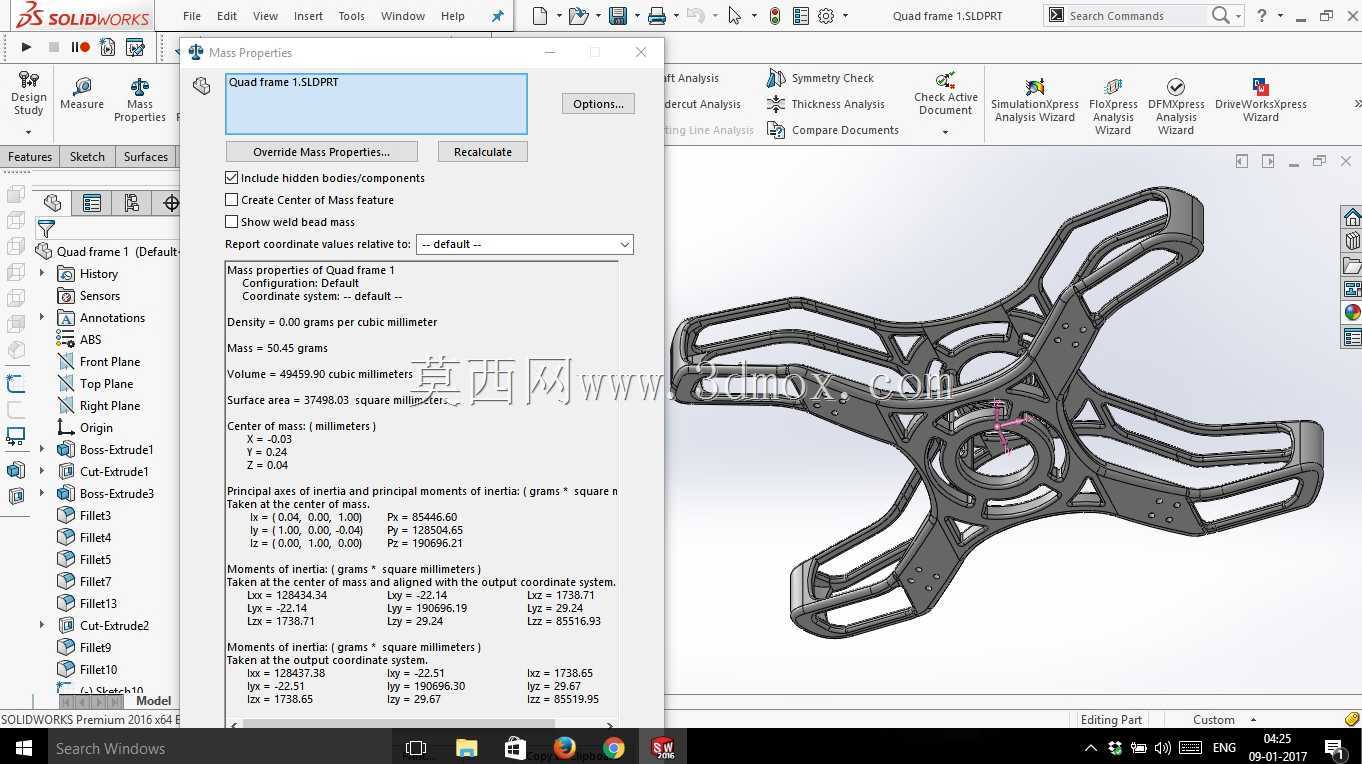Switch to the Surfaces tab
The width and height of the screenshot is (1362, 764).
pos(146,157)
